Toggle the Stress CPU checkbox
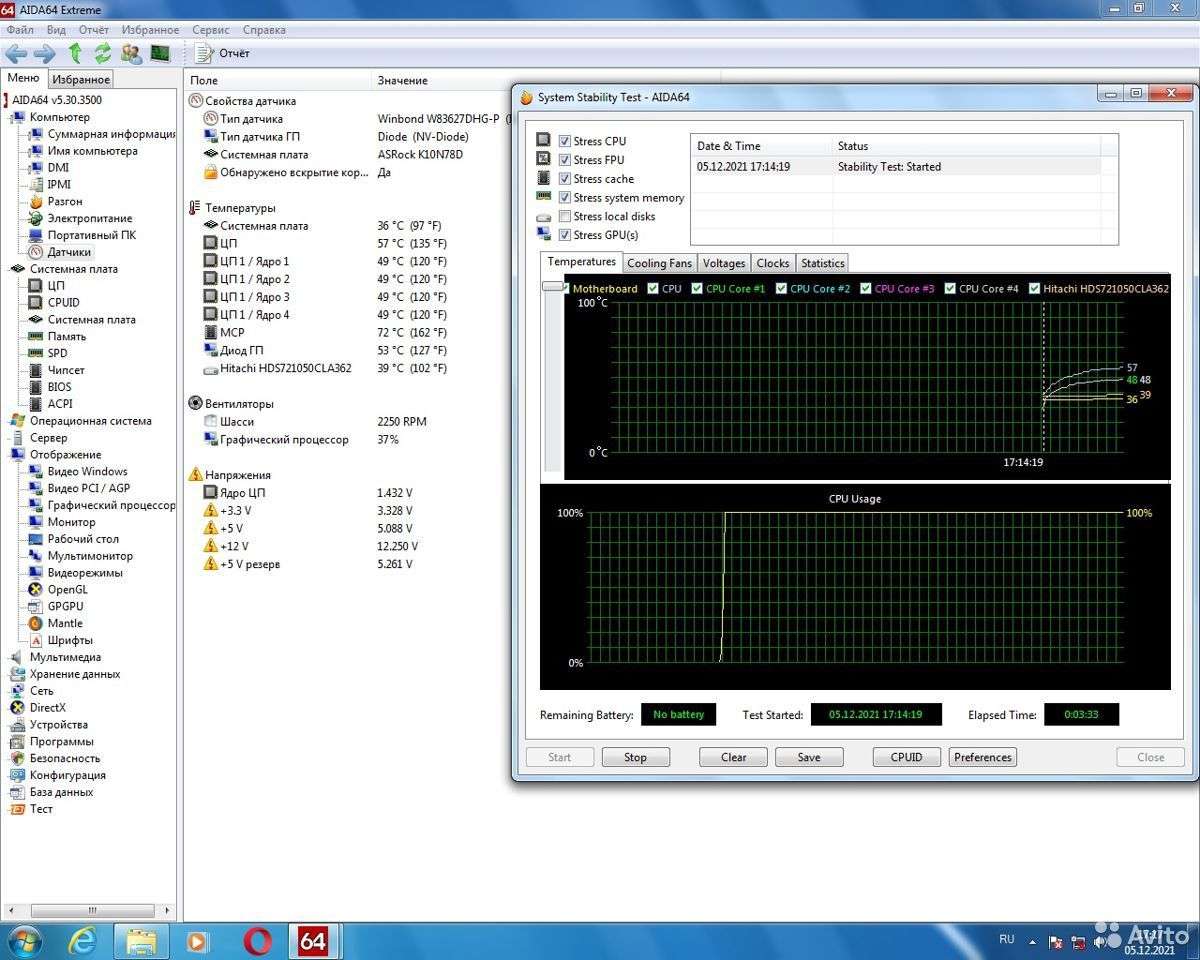 (565, 141)
